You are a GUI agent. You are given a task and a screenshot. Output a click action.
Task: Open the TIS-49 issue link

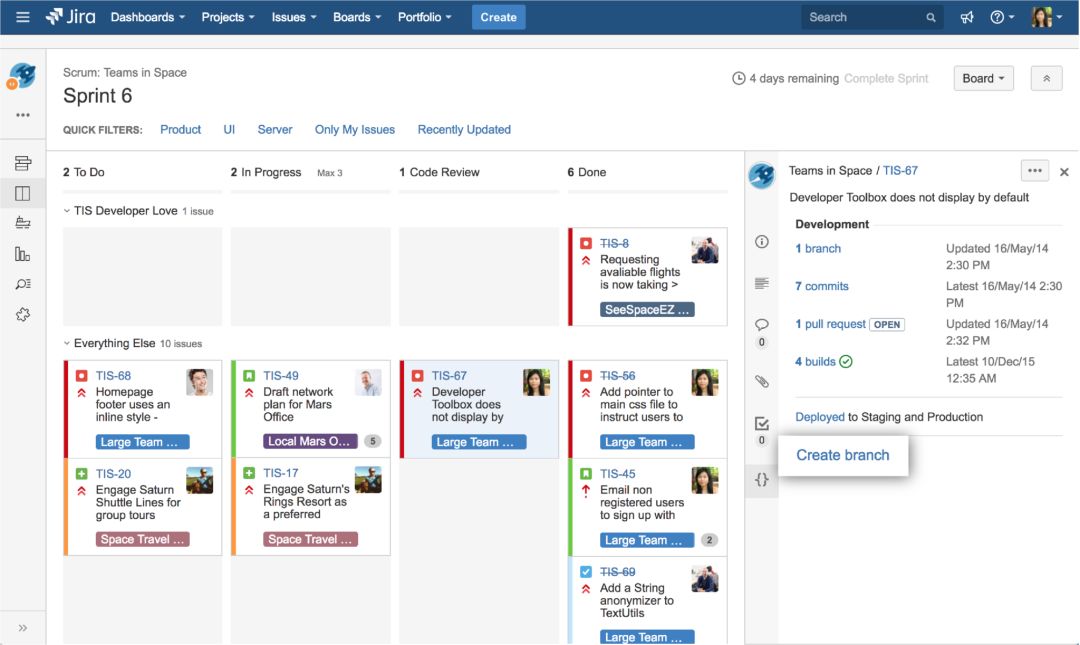point(281,376)
